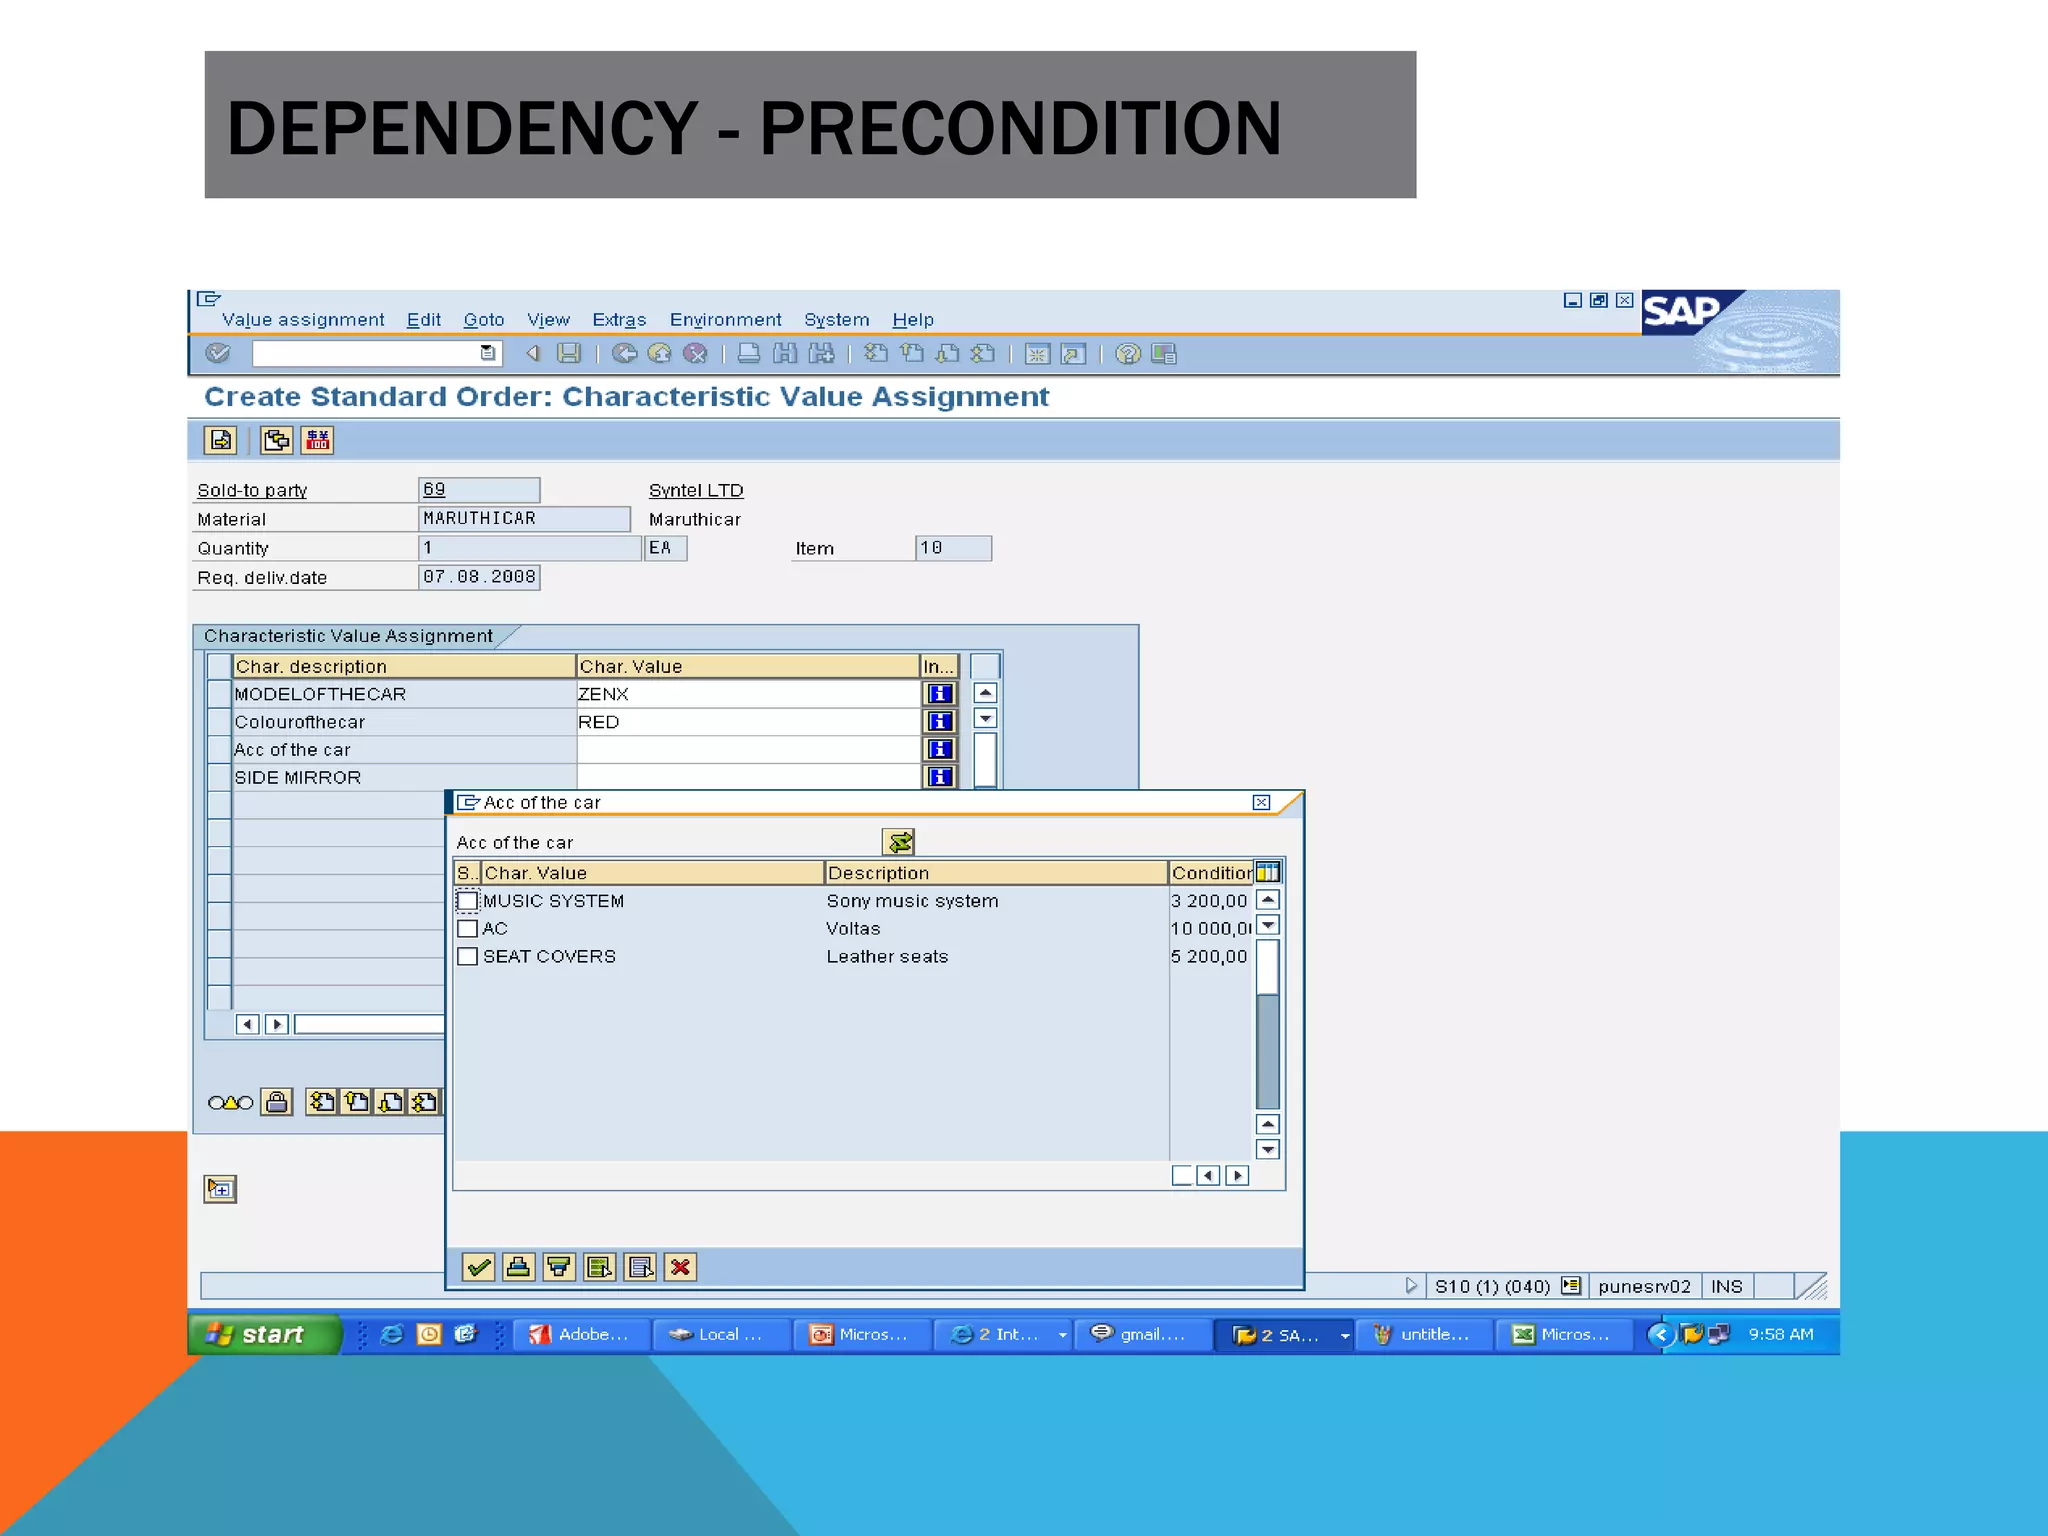Image resolution: width=2048 pixels, height=1536 pixels.
Task: Click the characteristics table vertical scrollbar track
Action: pyautogui.click(x=985, y=759)
